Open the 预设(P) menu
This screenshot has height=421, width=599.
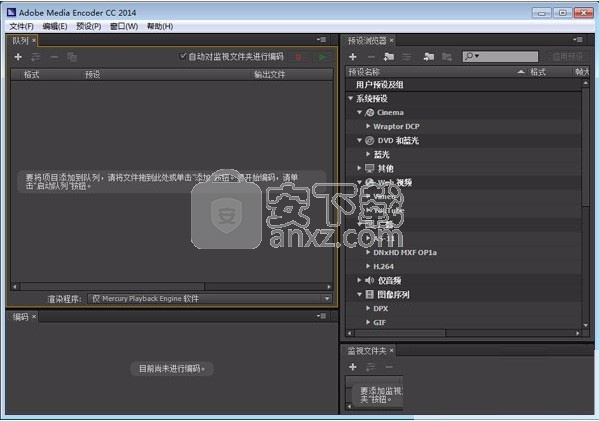pos(89,26)
